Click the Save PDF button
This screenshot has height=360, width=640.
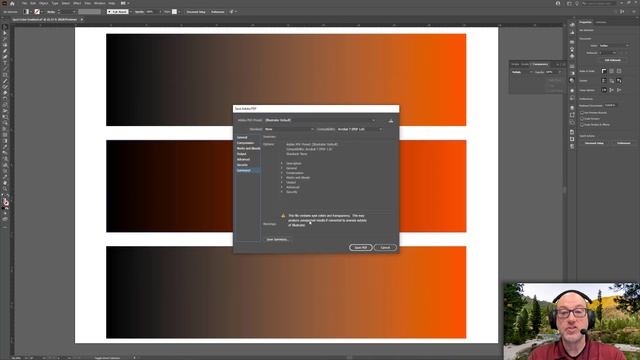[361, 247]
